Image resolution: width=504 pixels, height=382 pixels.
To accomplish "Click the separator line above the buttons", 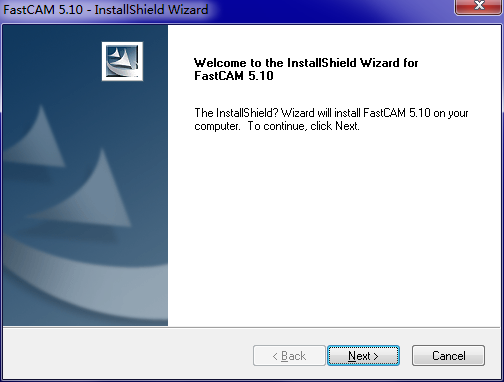I will click(252, 327).
